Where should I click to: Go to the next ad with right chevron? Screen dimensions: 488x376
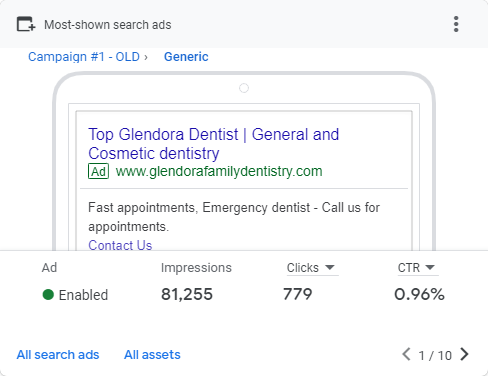tap(464, 354)
